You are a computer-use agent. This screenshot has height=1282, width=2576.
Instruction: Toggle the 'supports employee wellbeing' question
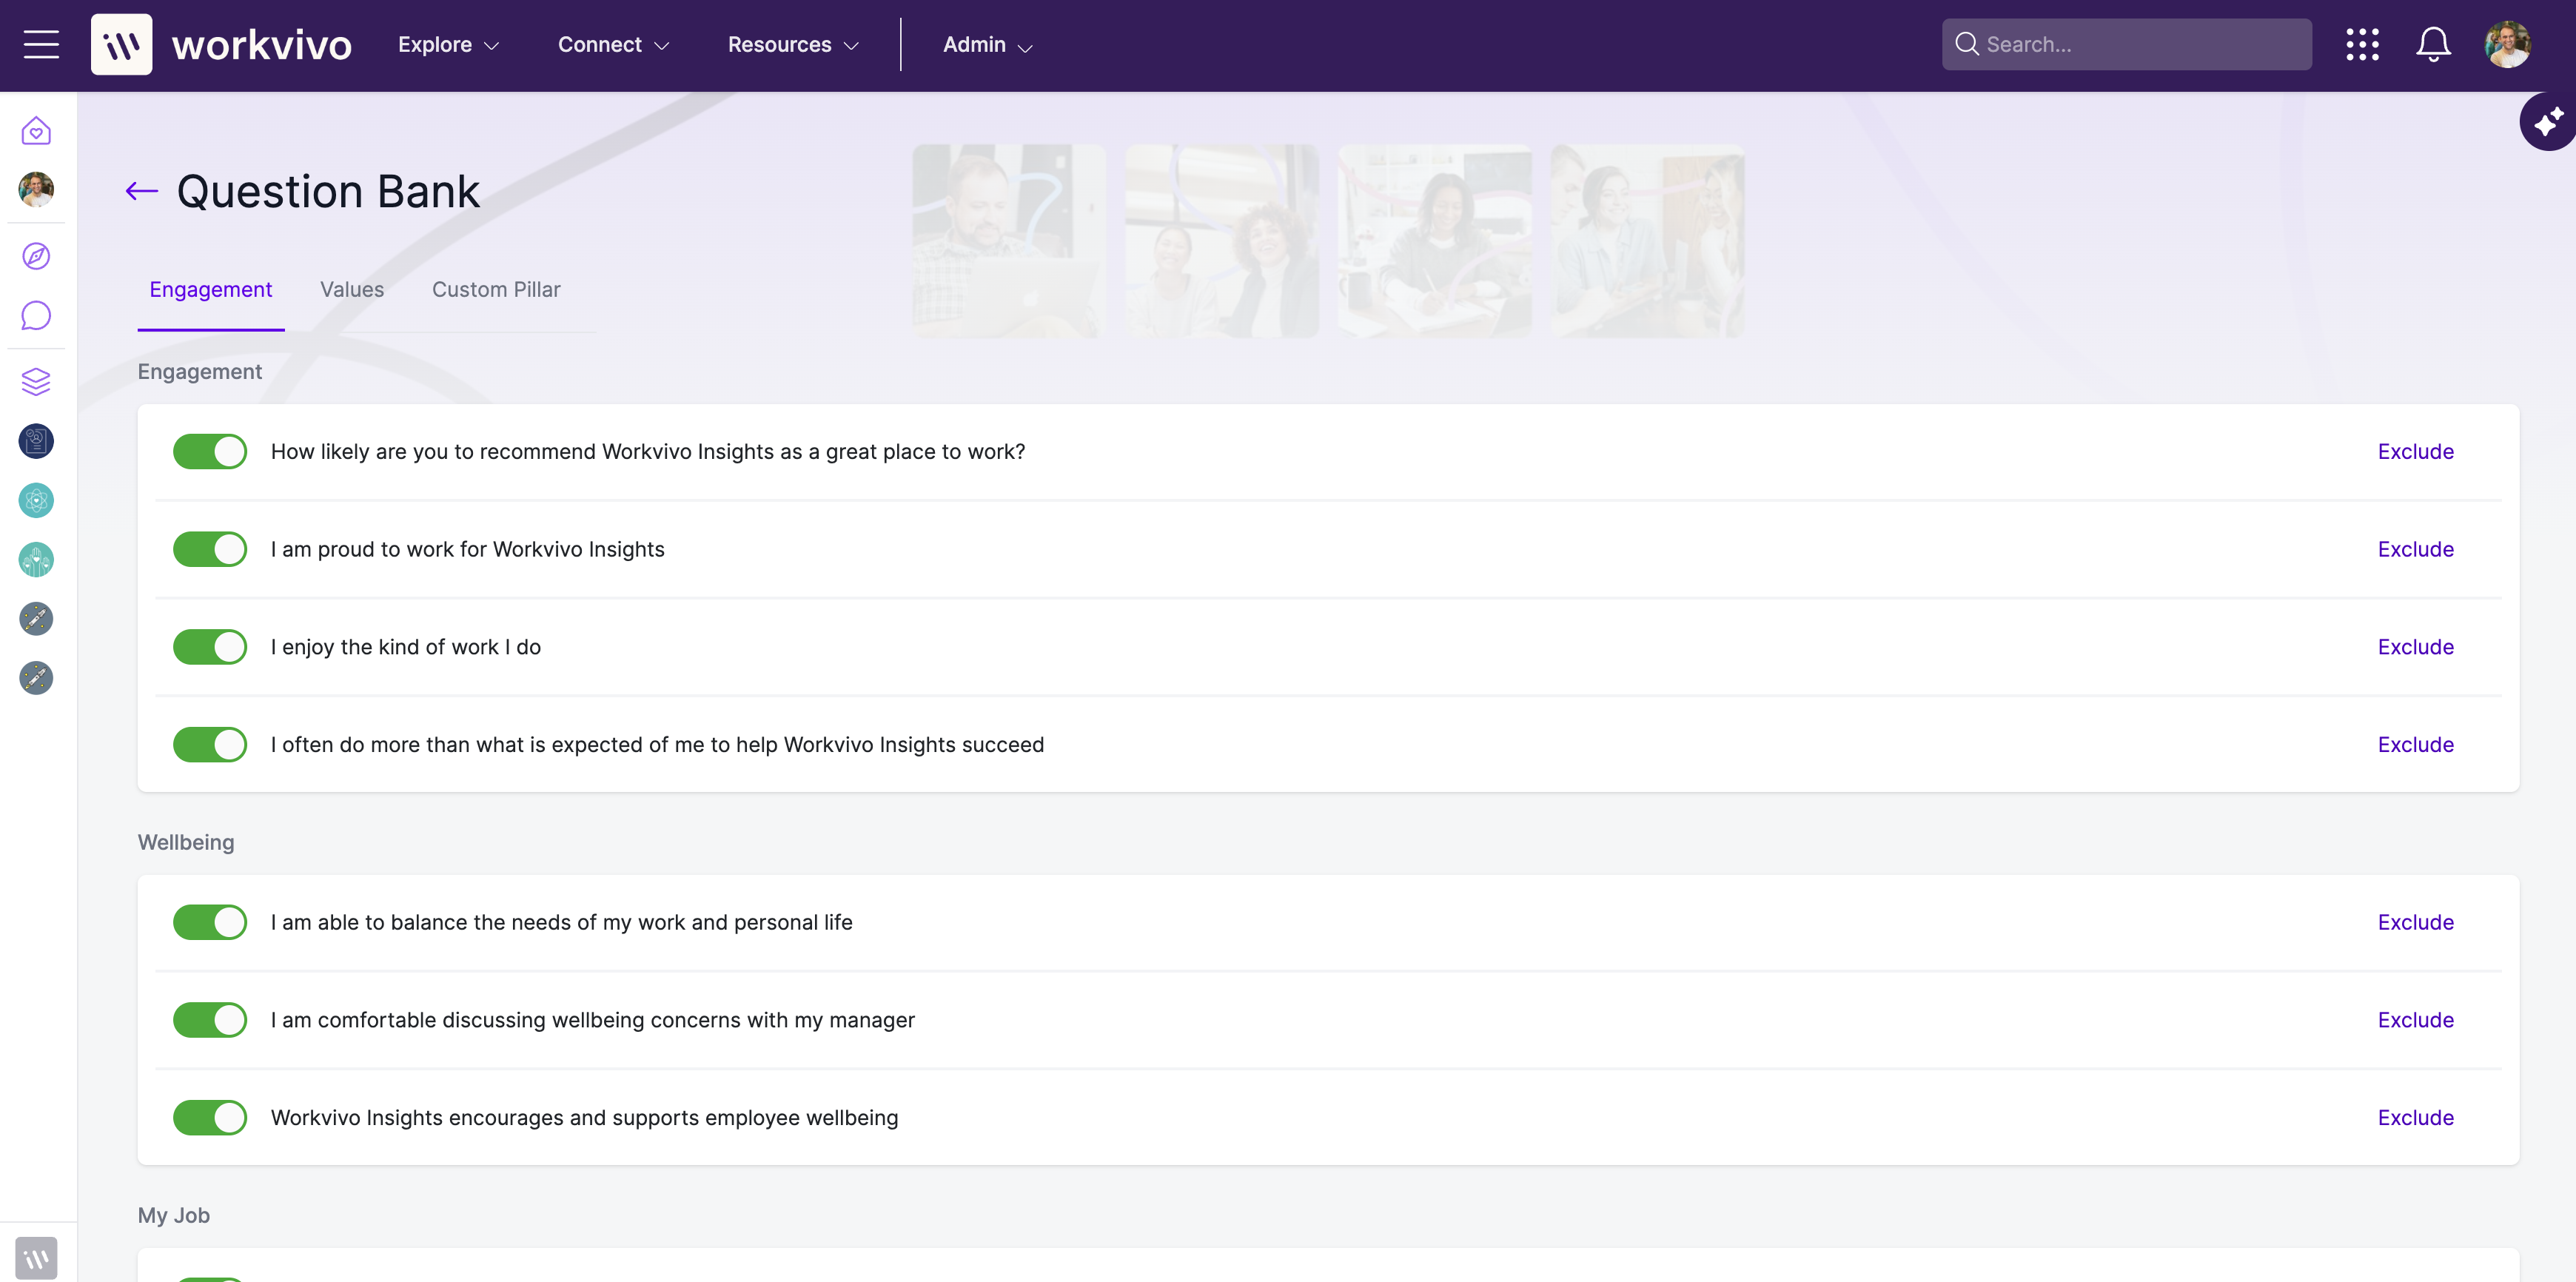[x=210, y=1117]
